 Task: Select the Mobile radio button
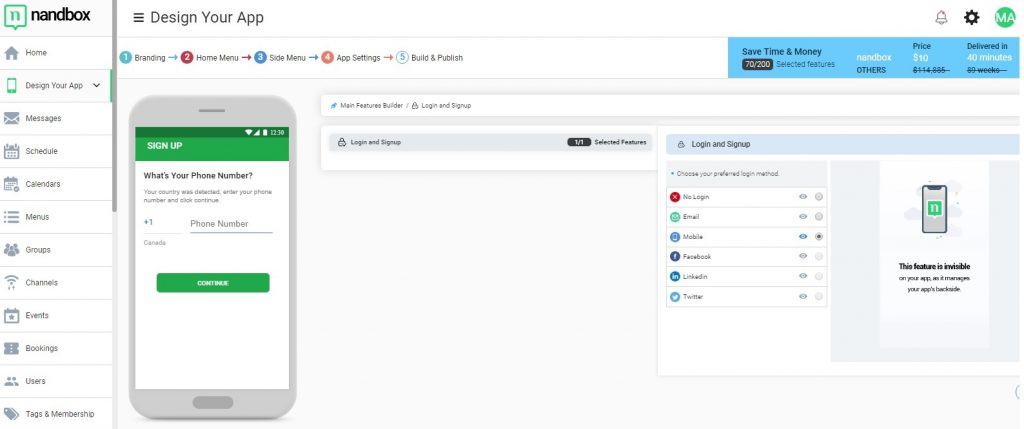819,236
